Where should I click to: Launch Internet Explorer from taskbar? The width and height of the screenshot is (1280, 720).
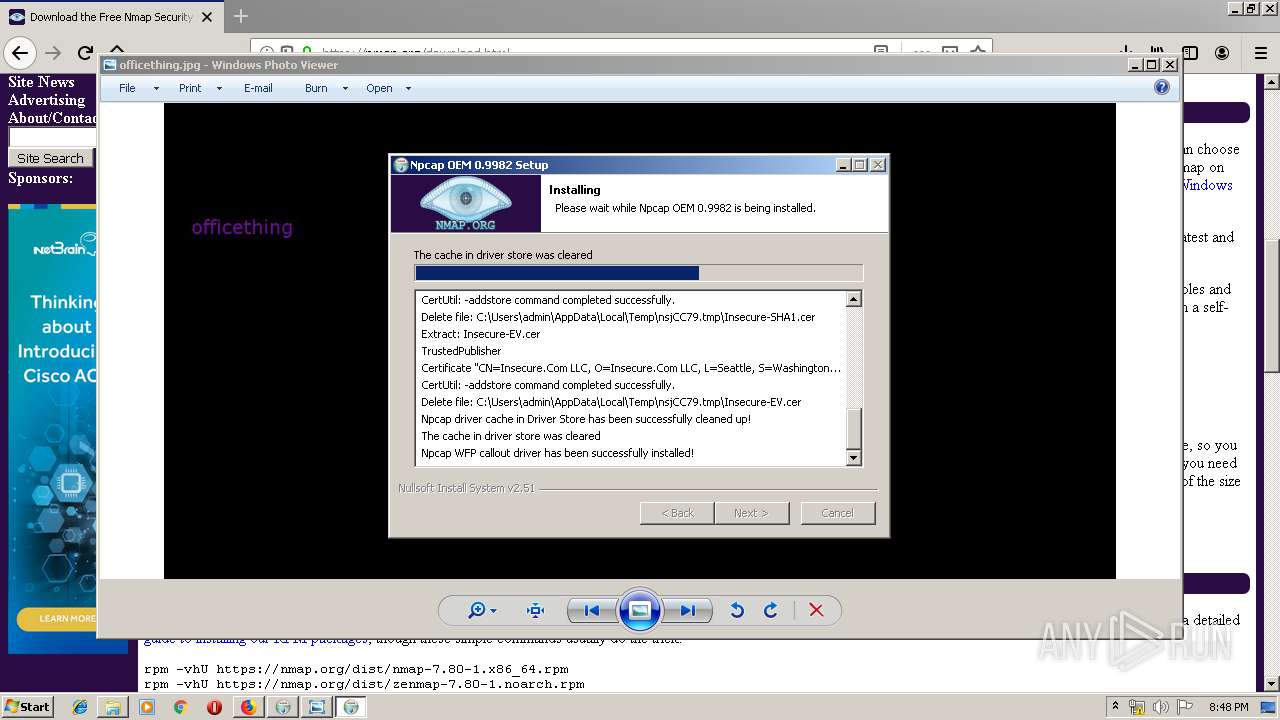pyautogui.click(x=80, y=707)
